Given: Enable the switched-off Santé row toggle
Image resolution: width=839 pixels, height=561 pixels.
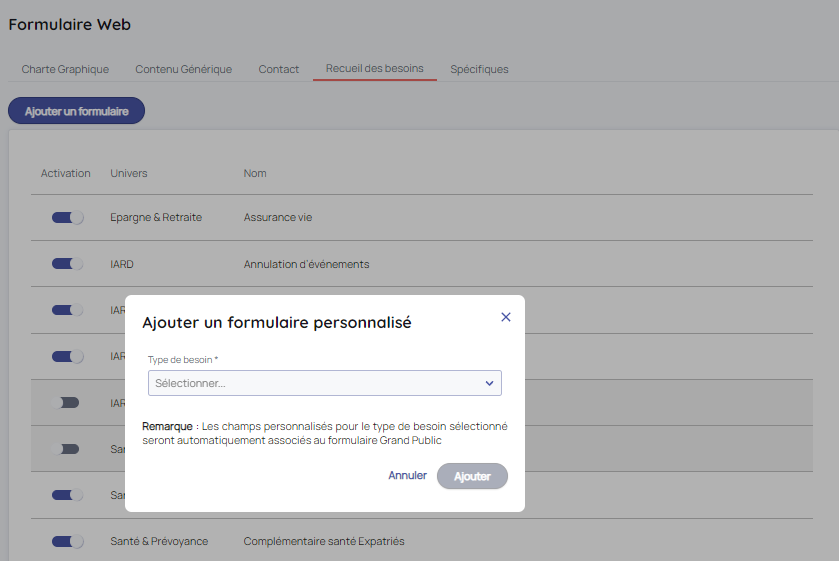Looking at the screenshot, I should pyautogui.click(x=67, y=449).
